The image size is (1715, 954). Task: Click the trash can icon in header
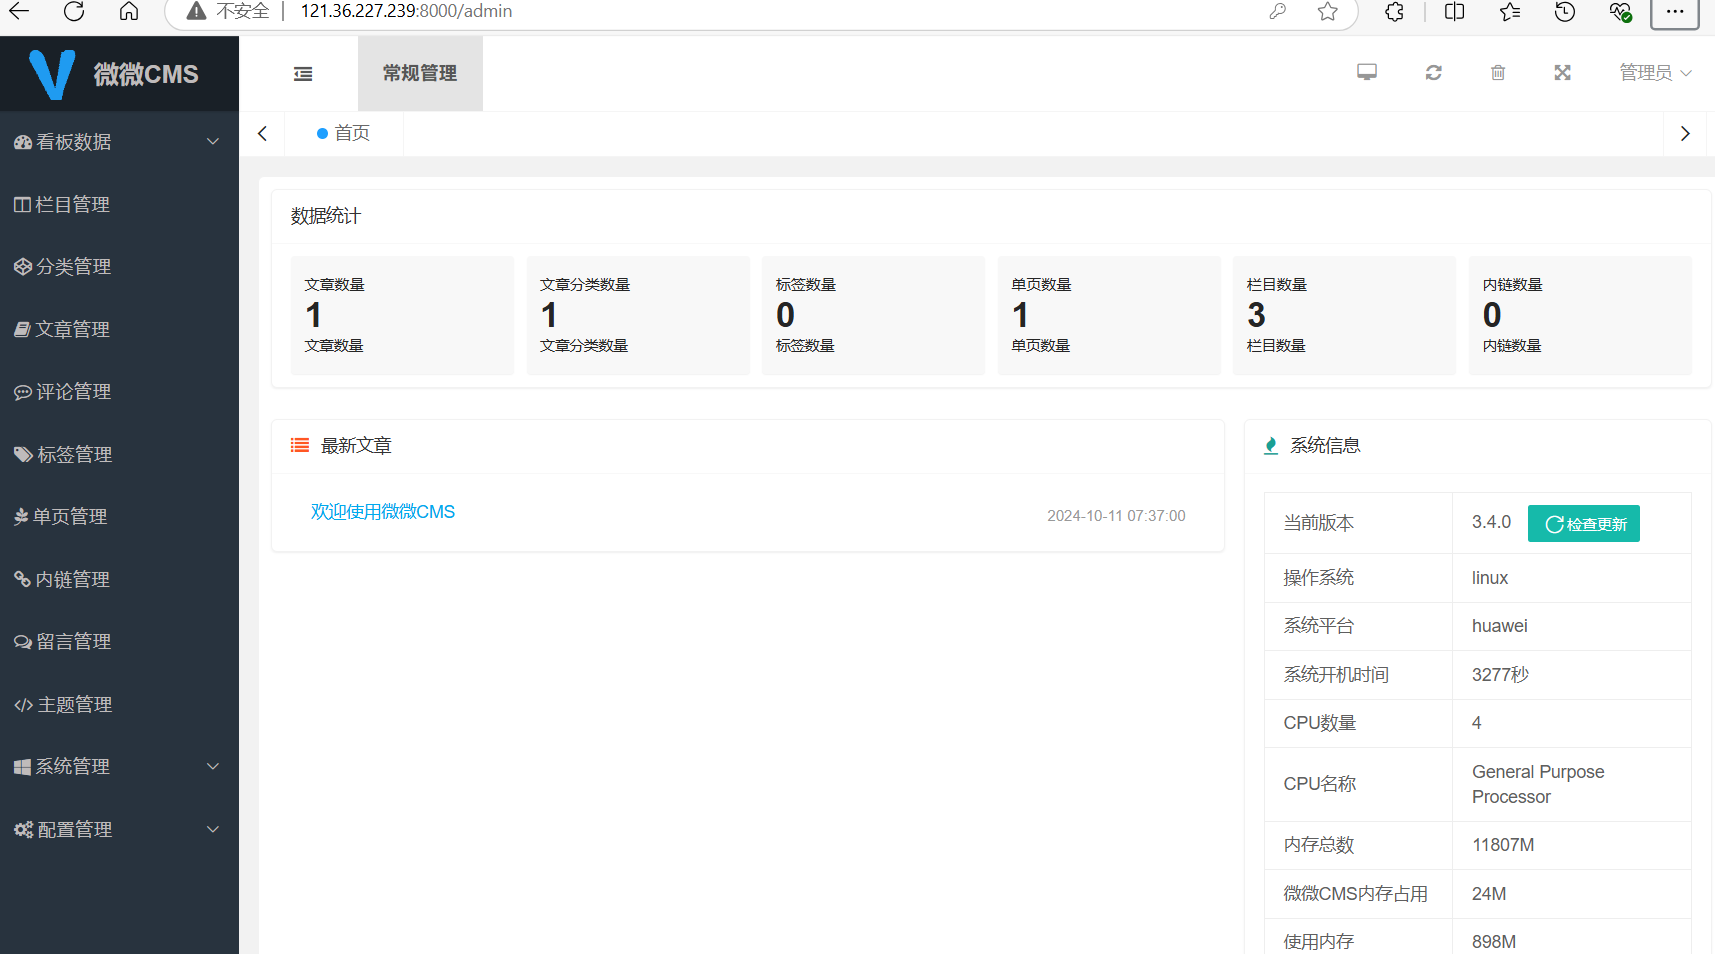tap(1497, 72)
